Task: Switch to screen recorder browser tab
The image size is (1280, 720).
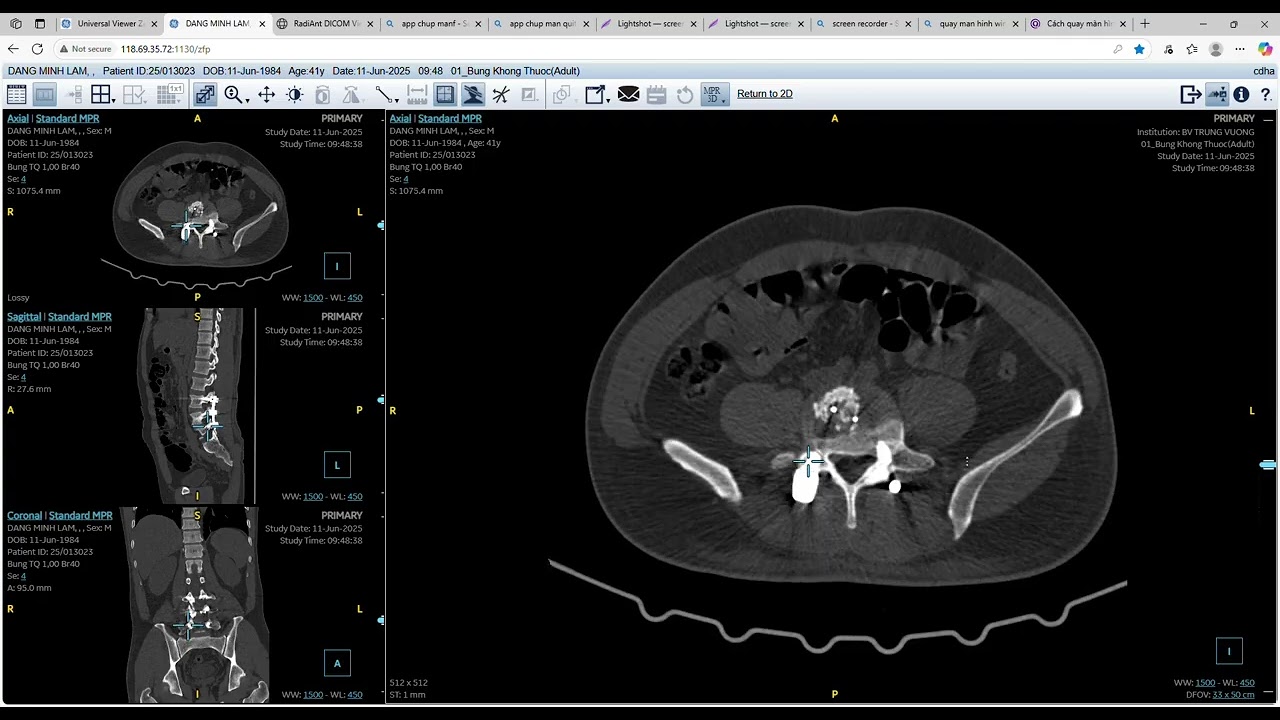Action: (x=864, y=23)
